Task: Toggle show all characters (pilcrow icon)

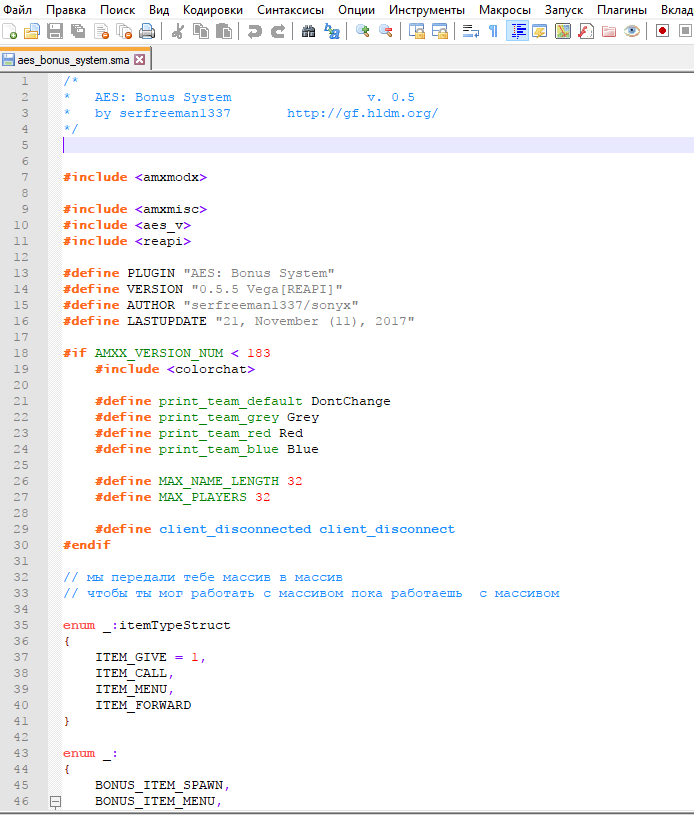Action: point(493,32)
